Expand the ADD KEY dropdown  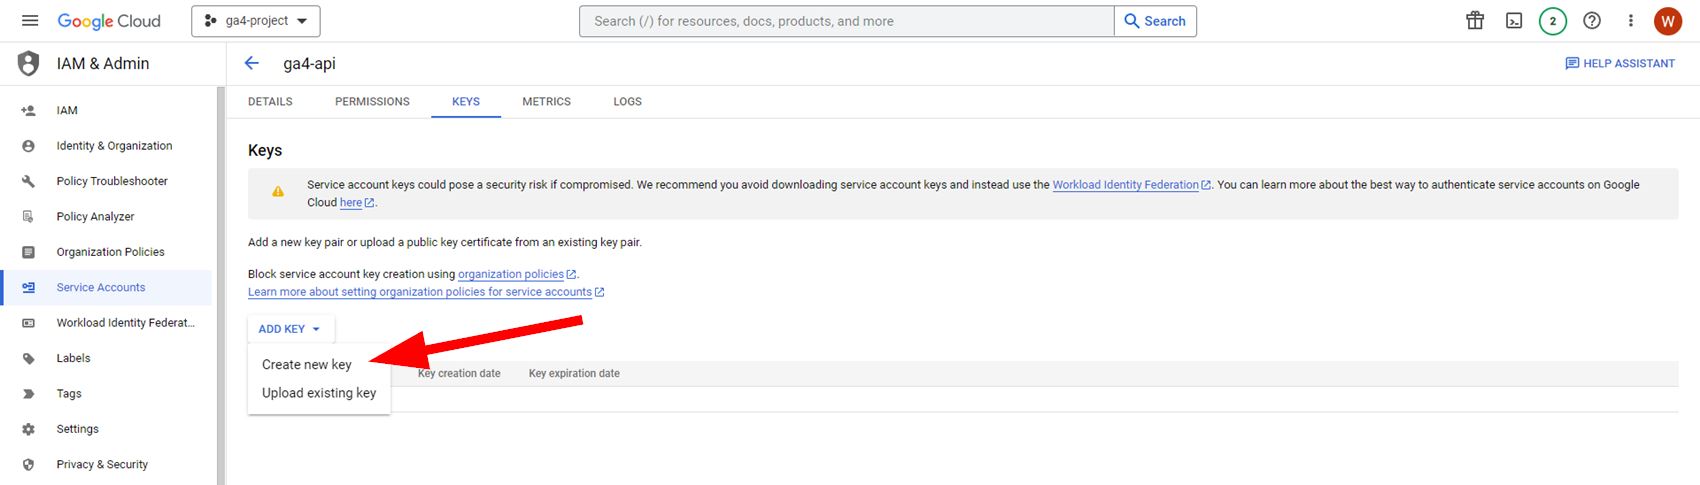tap(290, 329)
